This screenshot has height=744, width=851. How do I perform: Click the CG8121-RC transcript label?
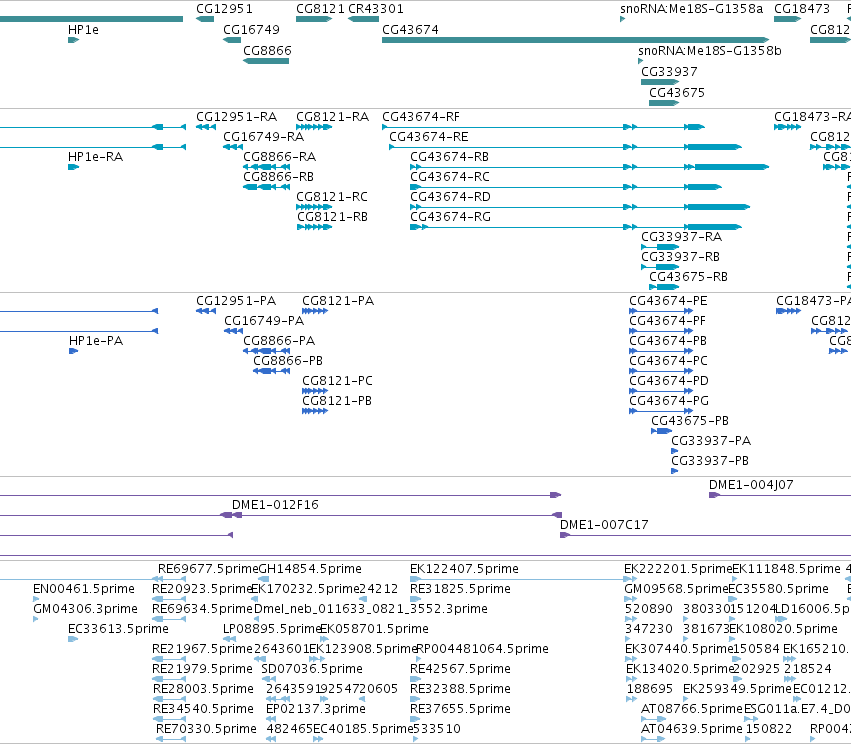pyautogui.click(x=332, y=197)
